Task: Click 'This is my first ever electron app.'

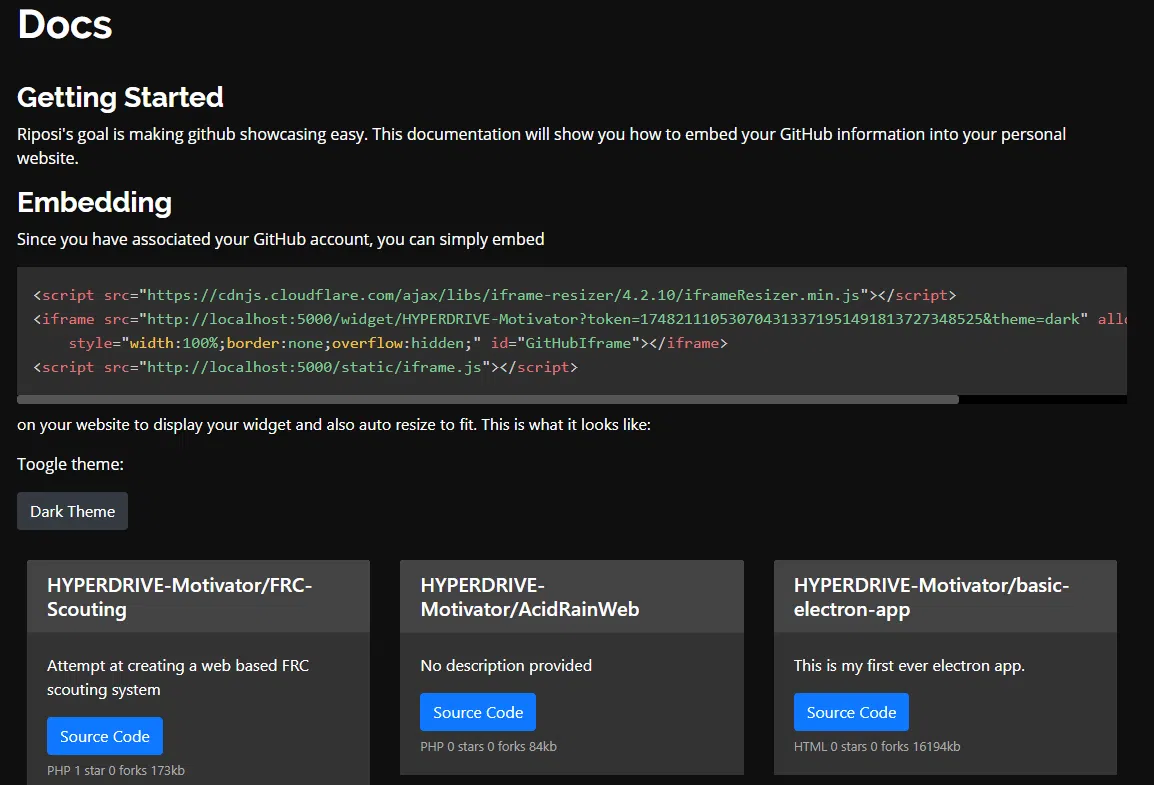Action: [909, 665]
